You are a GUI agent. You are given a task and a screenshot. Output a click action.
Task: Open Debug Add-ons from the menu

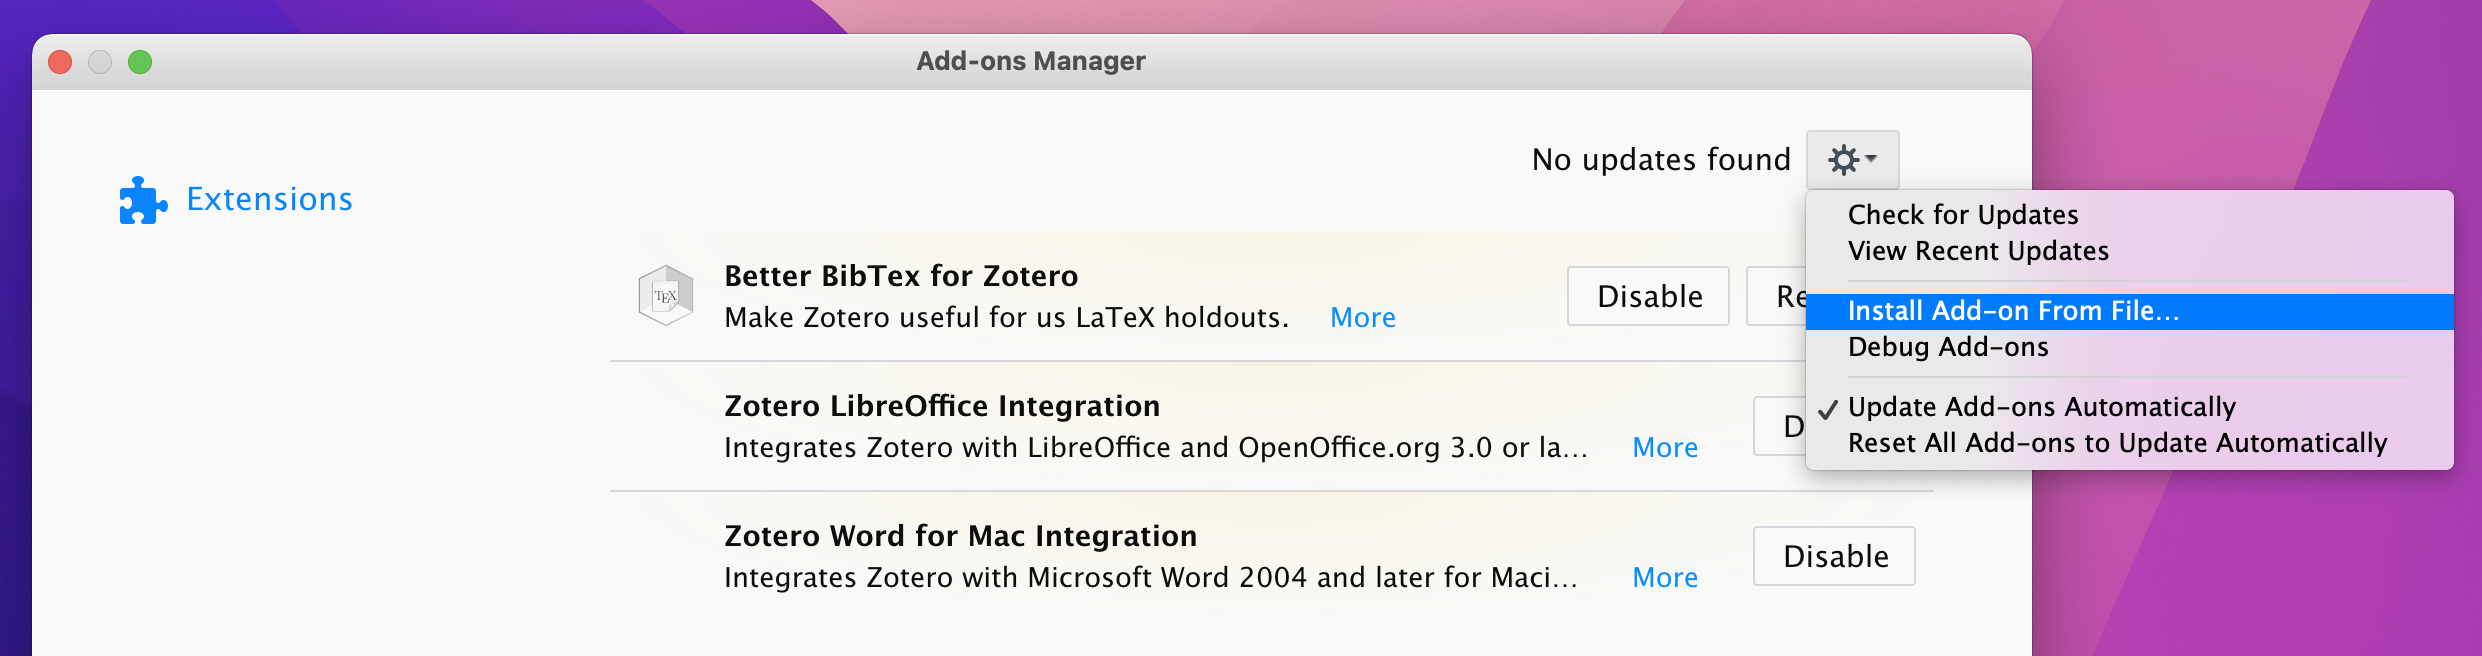(x=1947, y=347)
